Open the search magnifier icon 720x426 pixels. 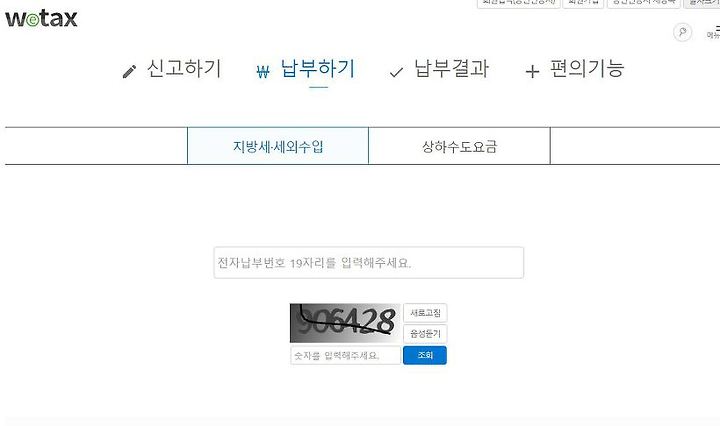click(682, 33)
